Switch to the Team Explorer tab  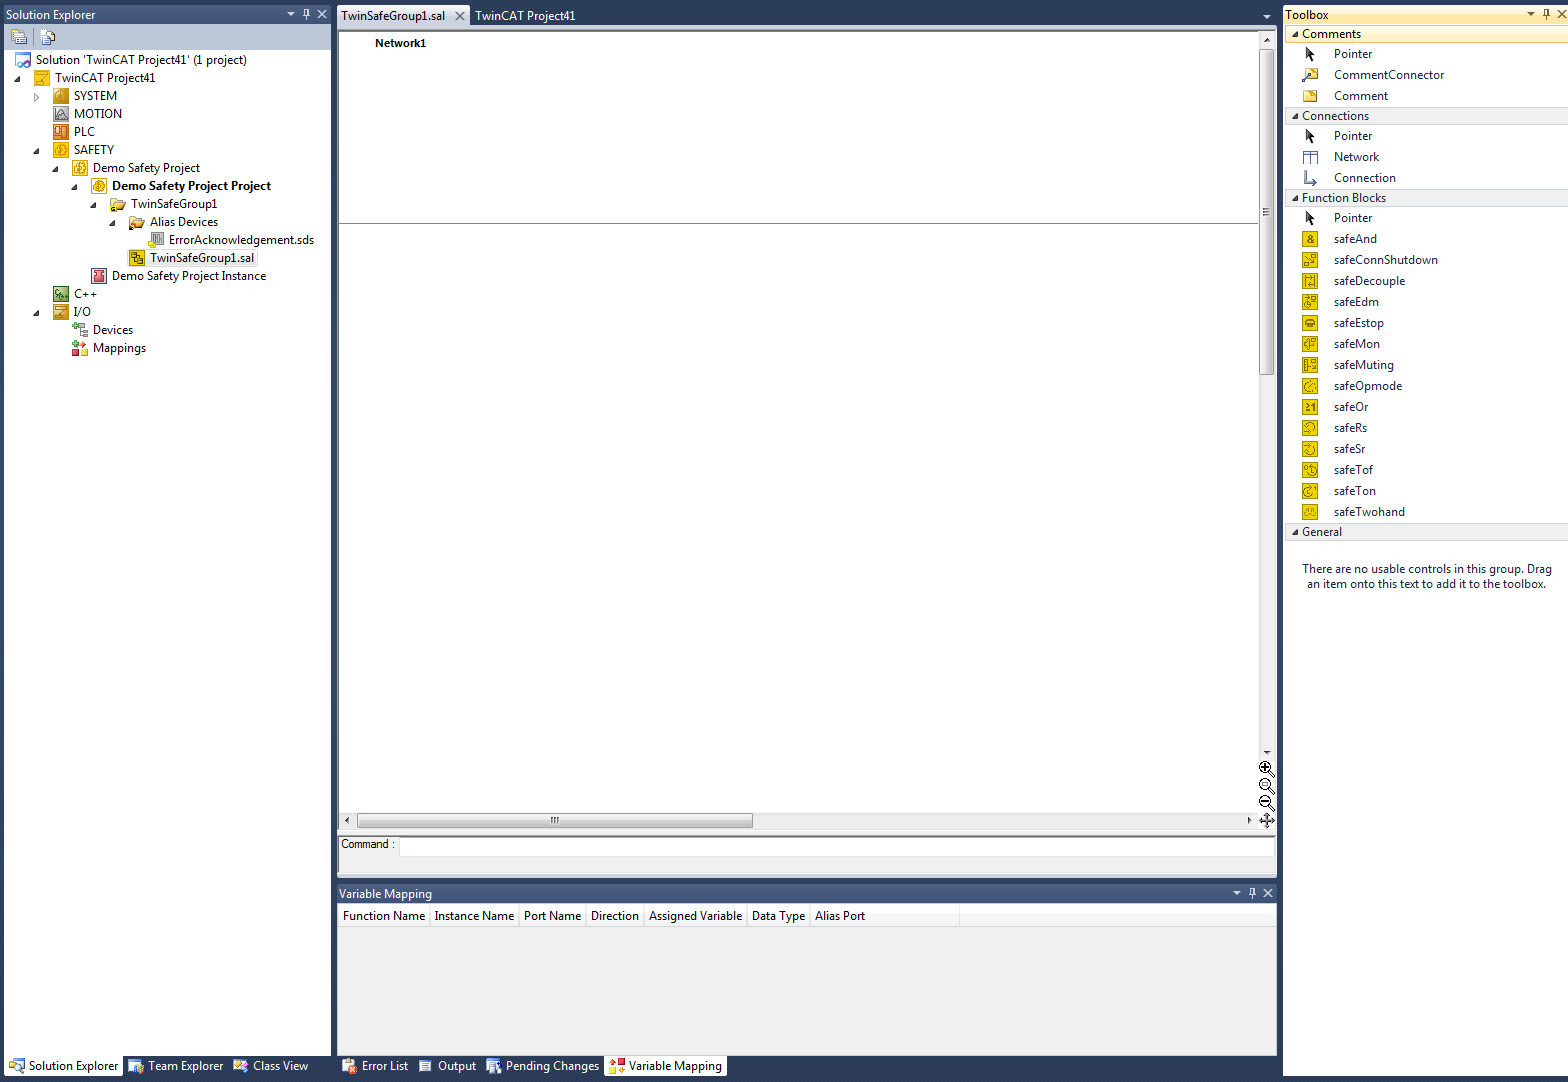click(176, 1066)
